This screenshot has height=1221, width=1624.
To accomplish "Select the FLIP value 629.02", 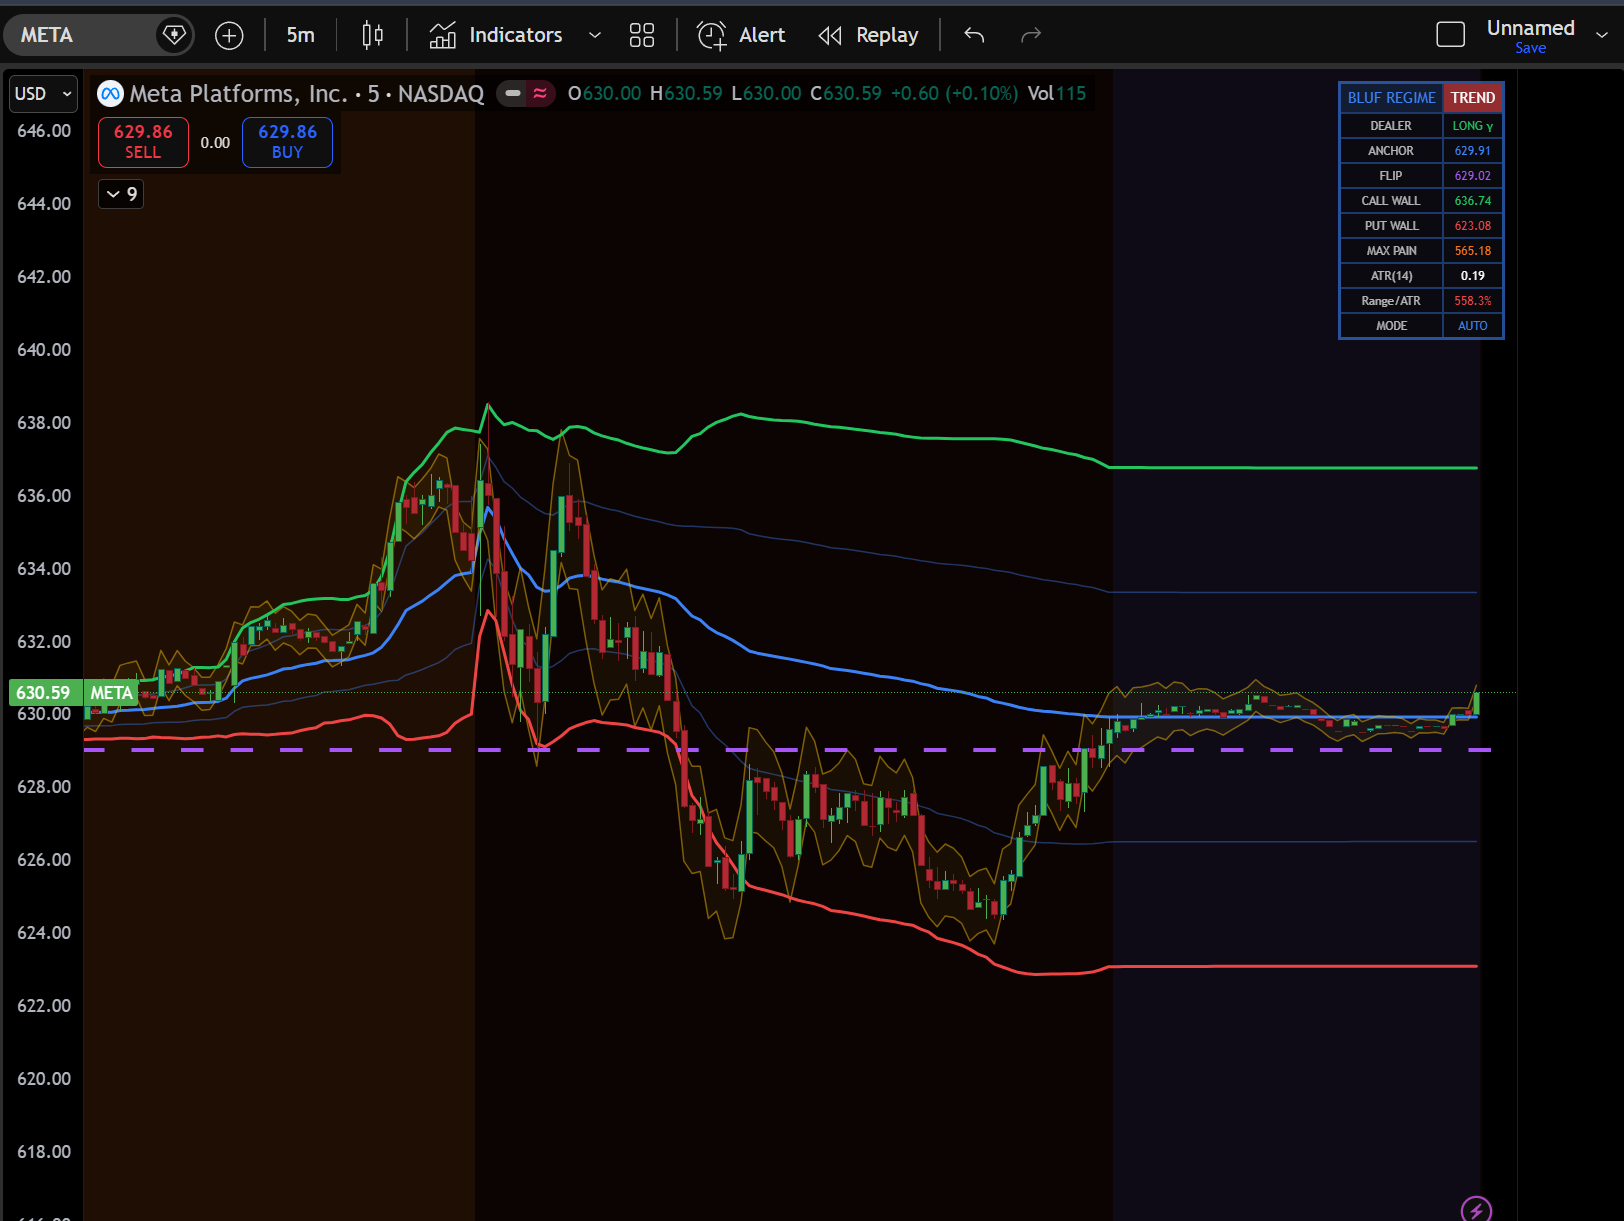I will tap(1473, 176).
